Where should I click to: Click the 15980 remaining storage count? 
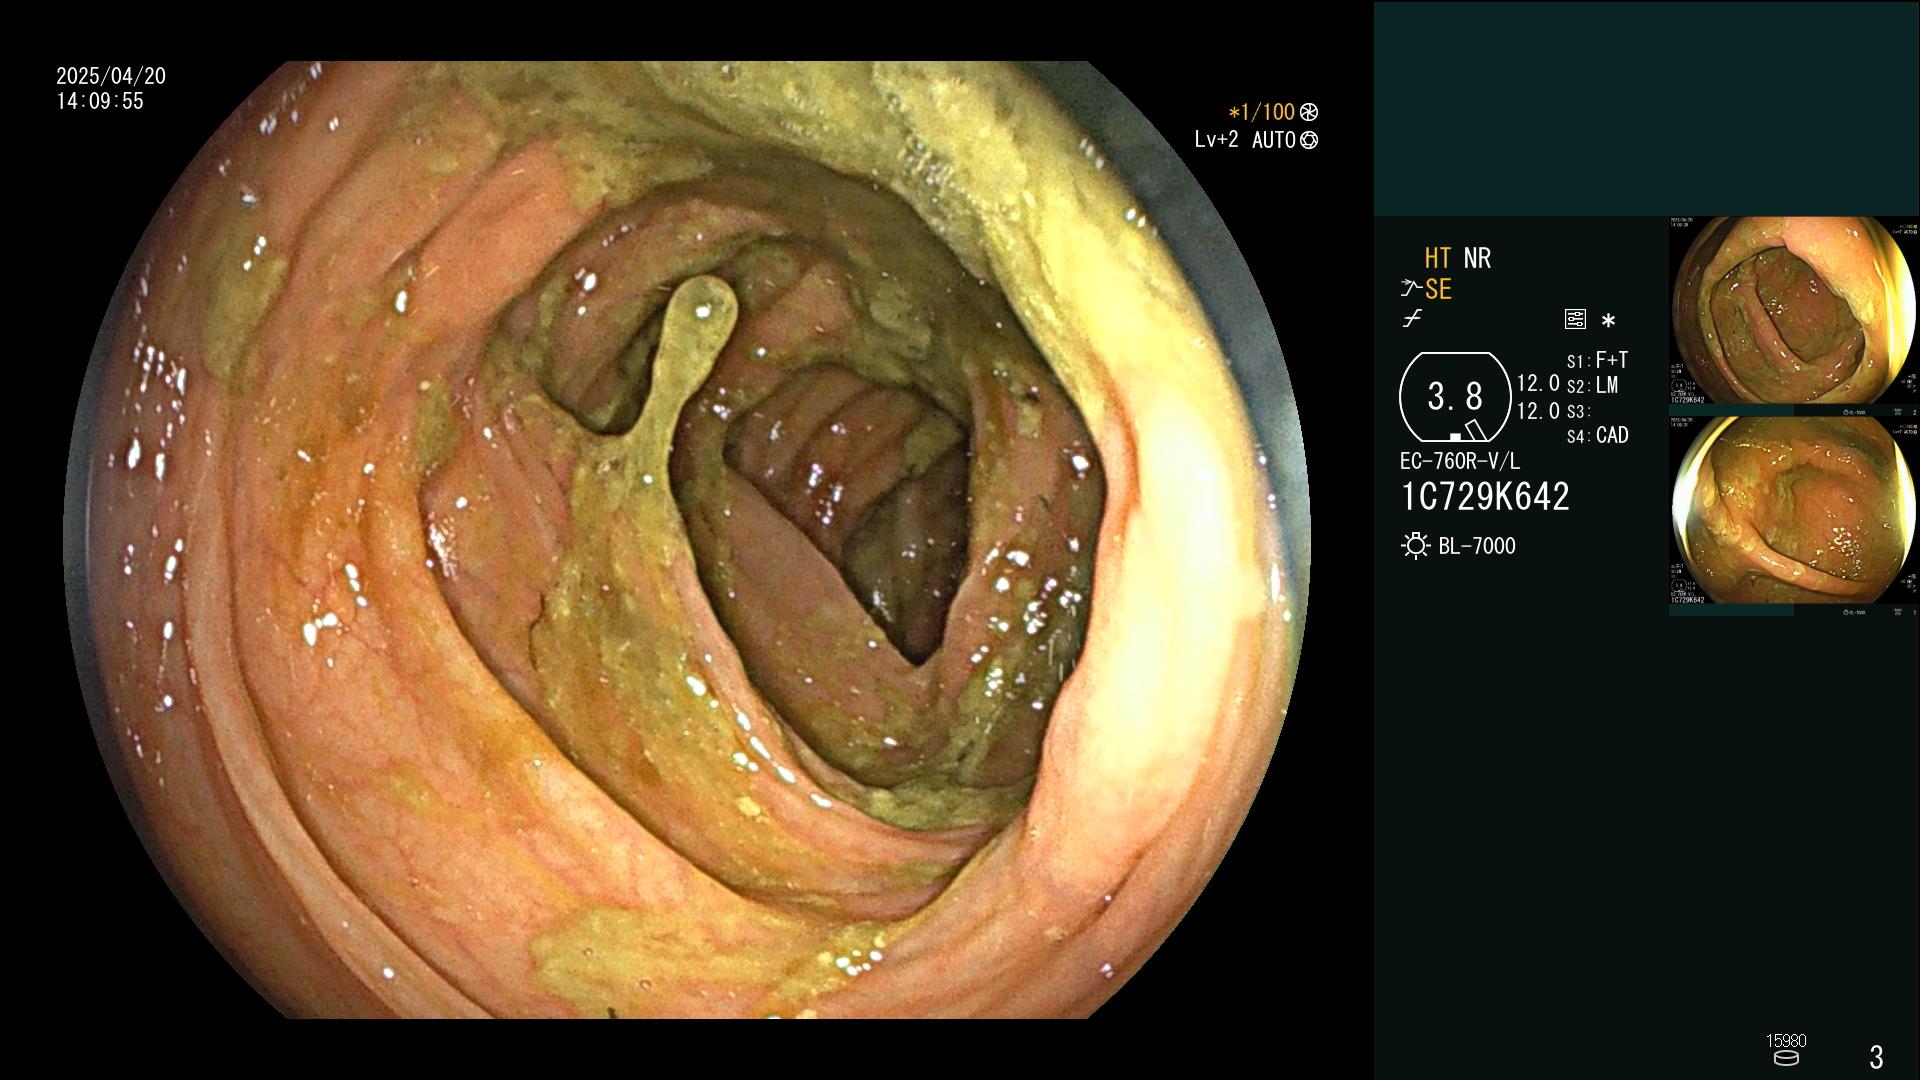click(x=1786, y=1041)
